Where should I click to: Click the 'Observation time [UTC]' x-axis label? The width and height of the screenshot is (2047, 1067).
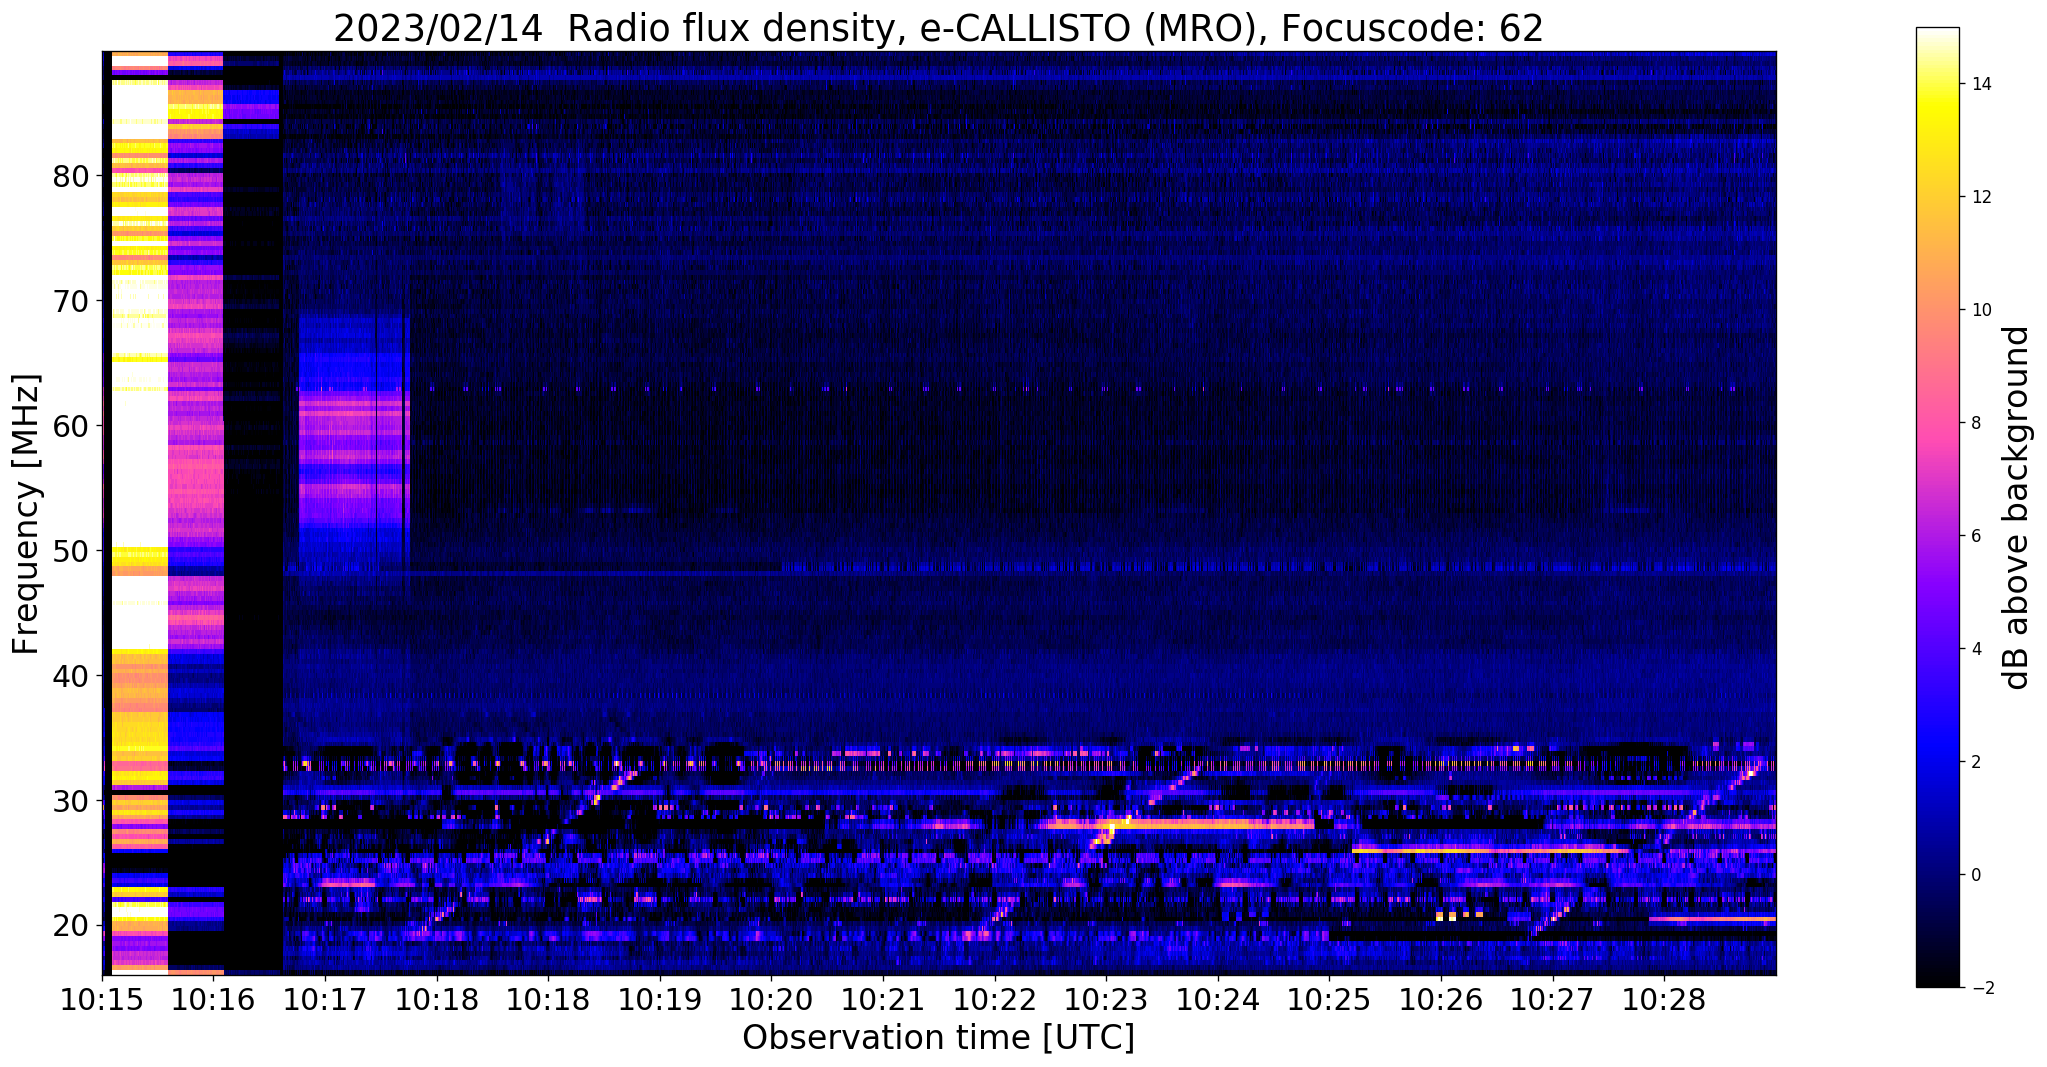pos(938,1037)
